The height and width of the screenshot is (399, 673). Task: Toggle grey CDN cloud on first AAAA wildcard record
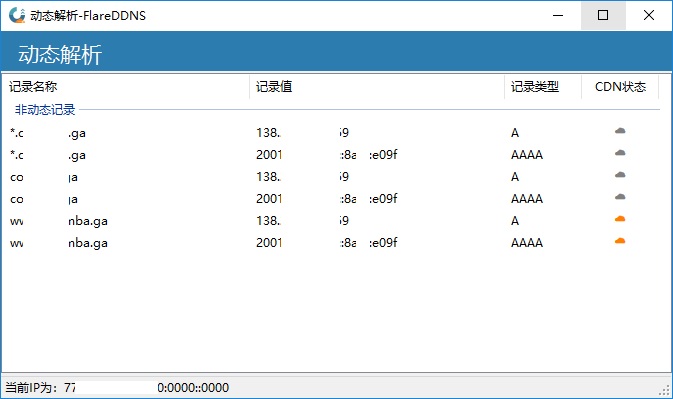(x=620, y=153)
